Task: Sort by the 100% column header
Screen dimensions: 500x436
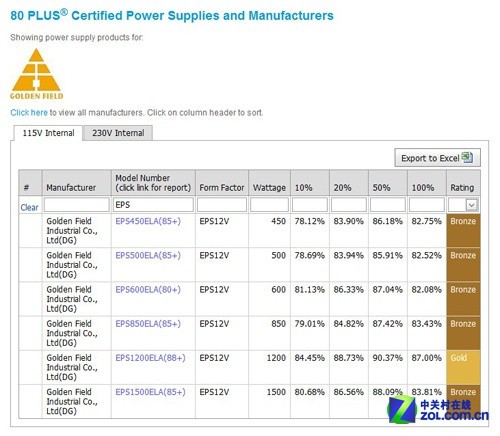Action: (x=427, y=183)
